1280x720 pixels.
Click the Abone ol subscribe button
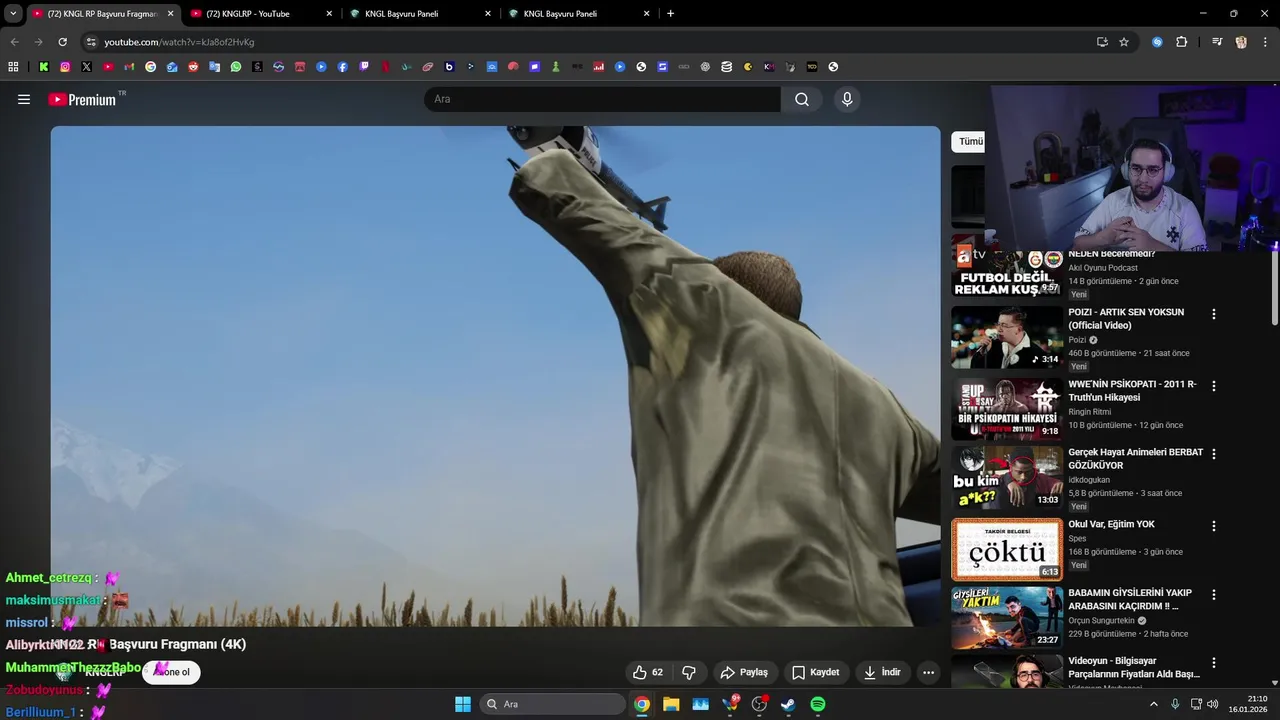[172, 672]
